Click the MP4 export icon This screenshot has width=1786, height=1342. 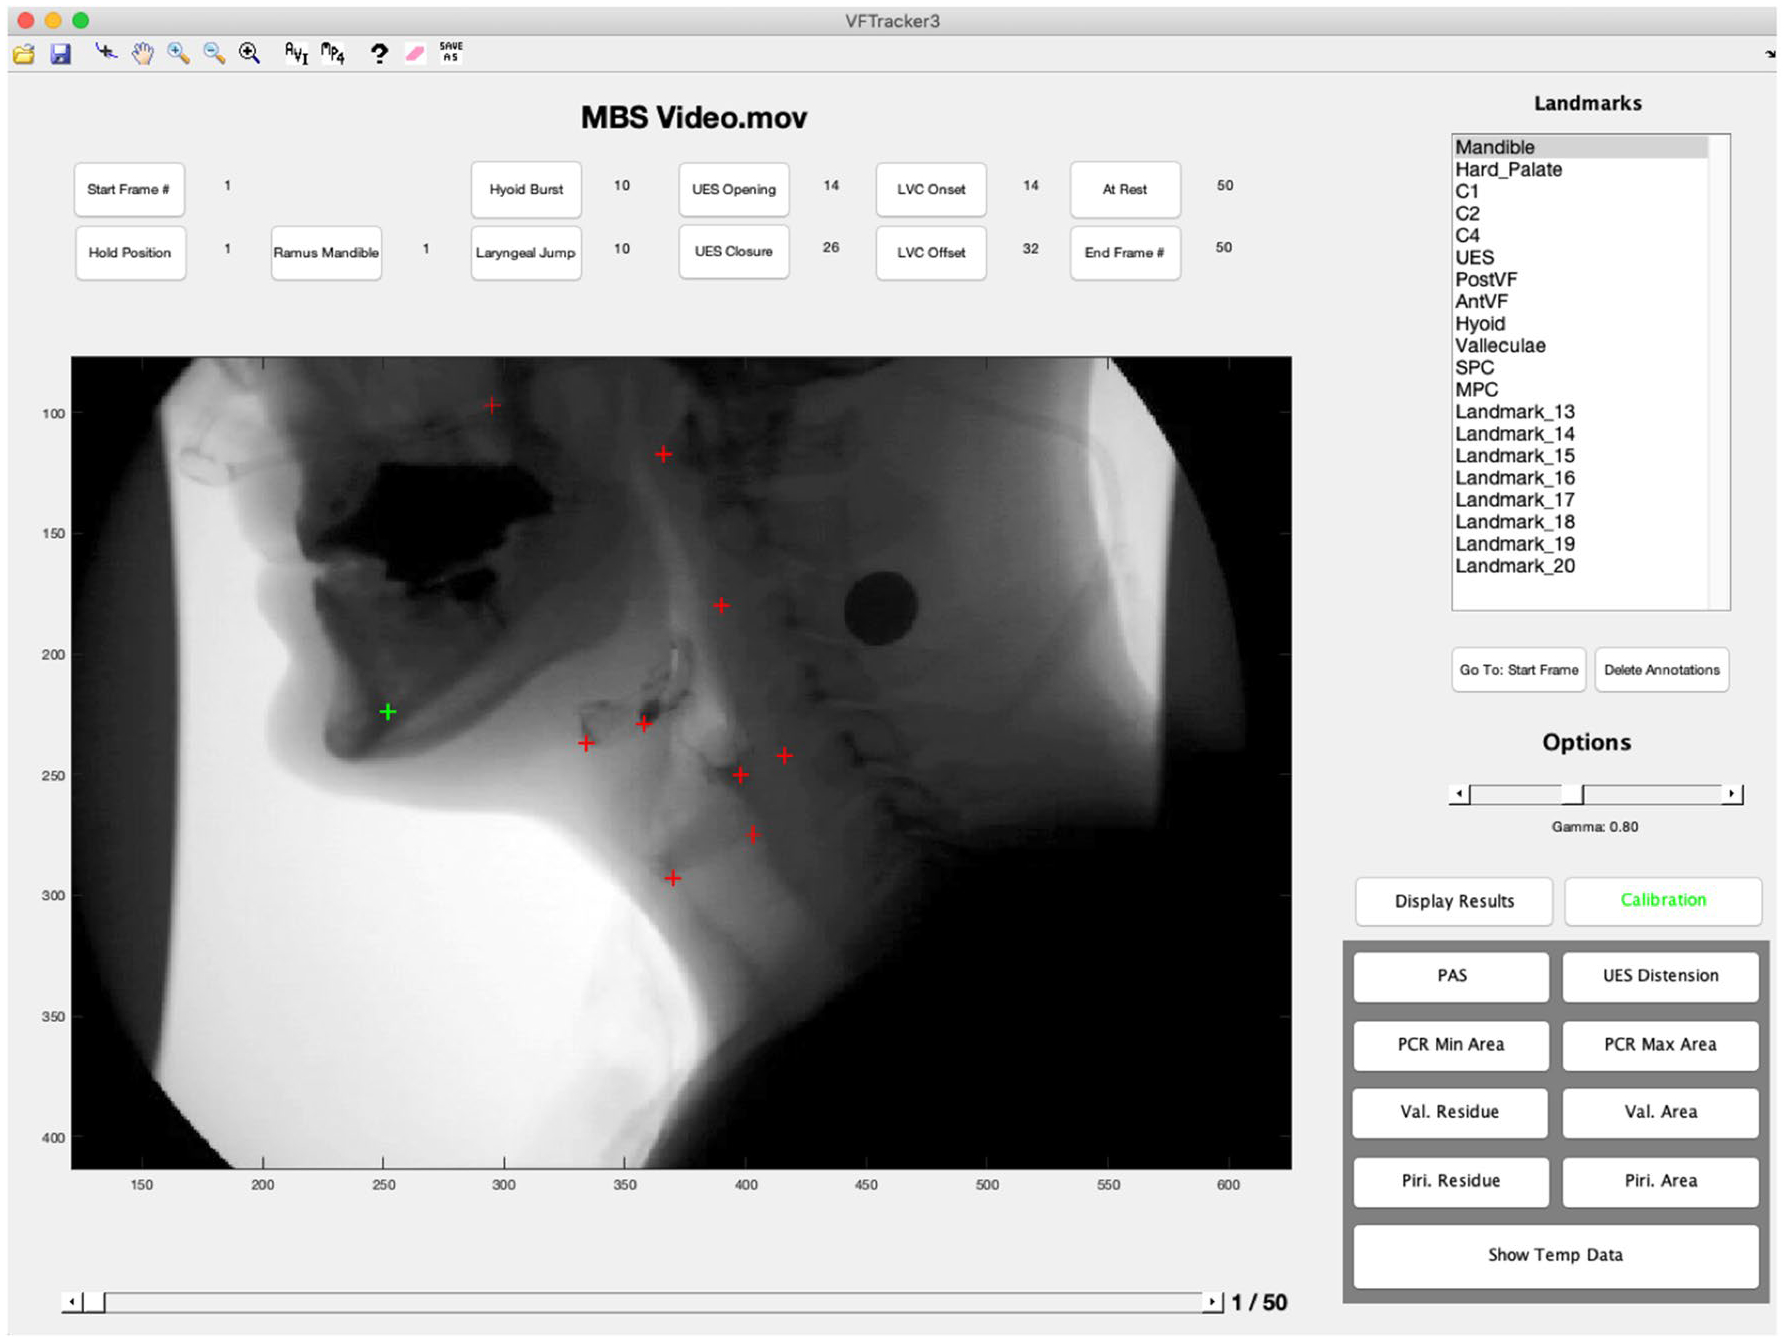pos(333,53)
